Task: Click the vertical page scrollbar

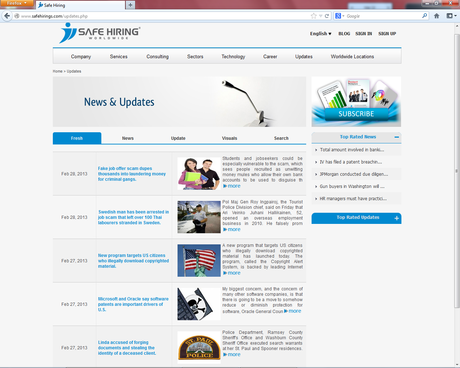Action: (457, 170)
